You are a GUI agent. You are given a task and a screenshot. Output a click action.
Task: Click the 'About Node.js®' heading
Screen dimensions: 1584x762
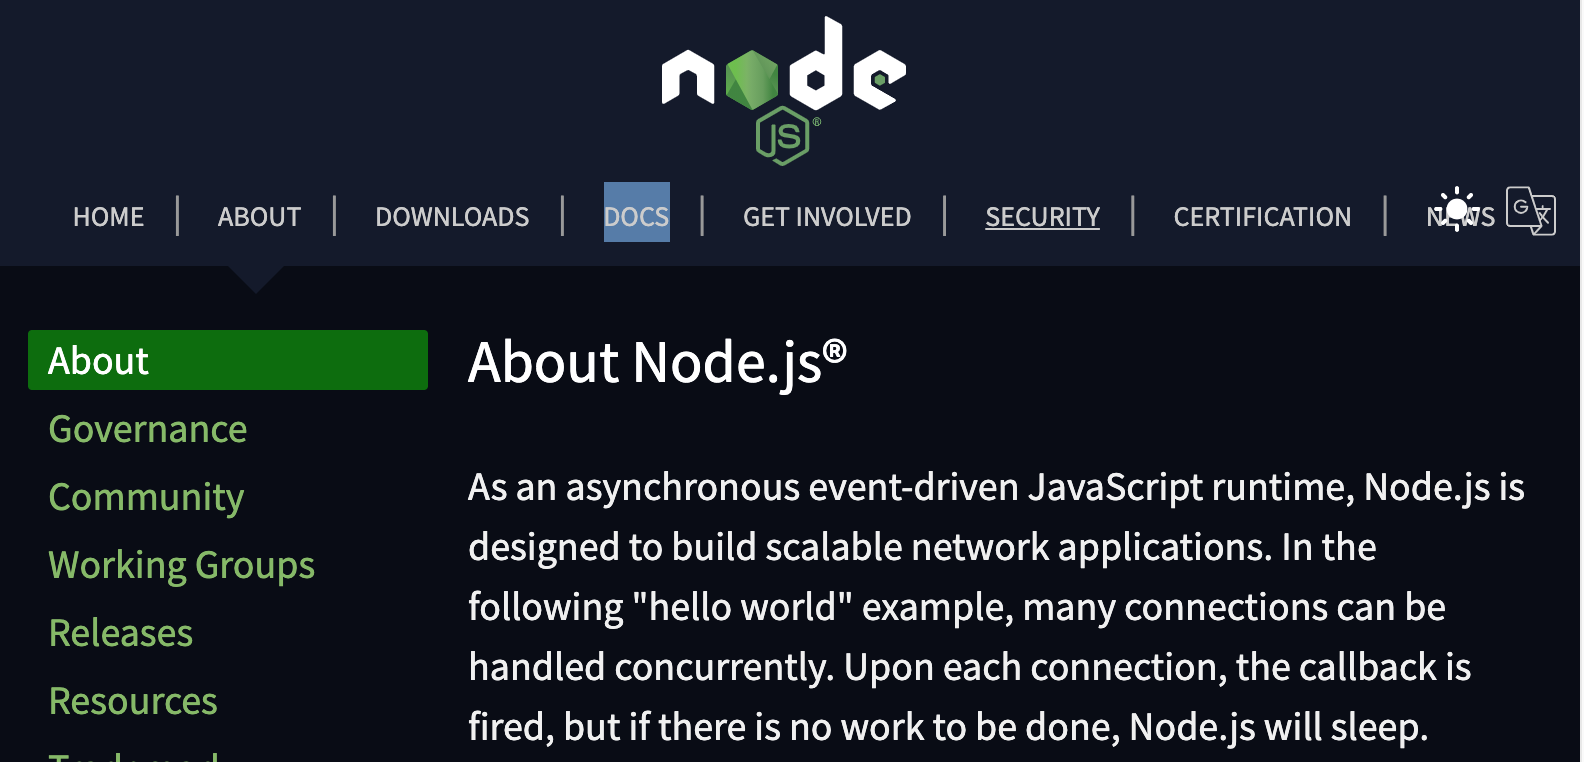coord(658,362)
